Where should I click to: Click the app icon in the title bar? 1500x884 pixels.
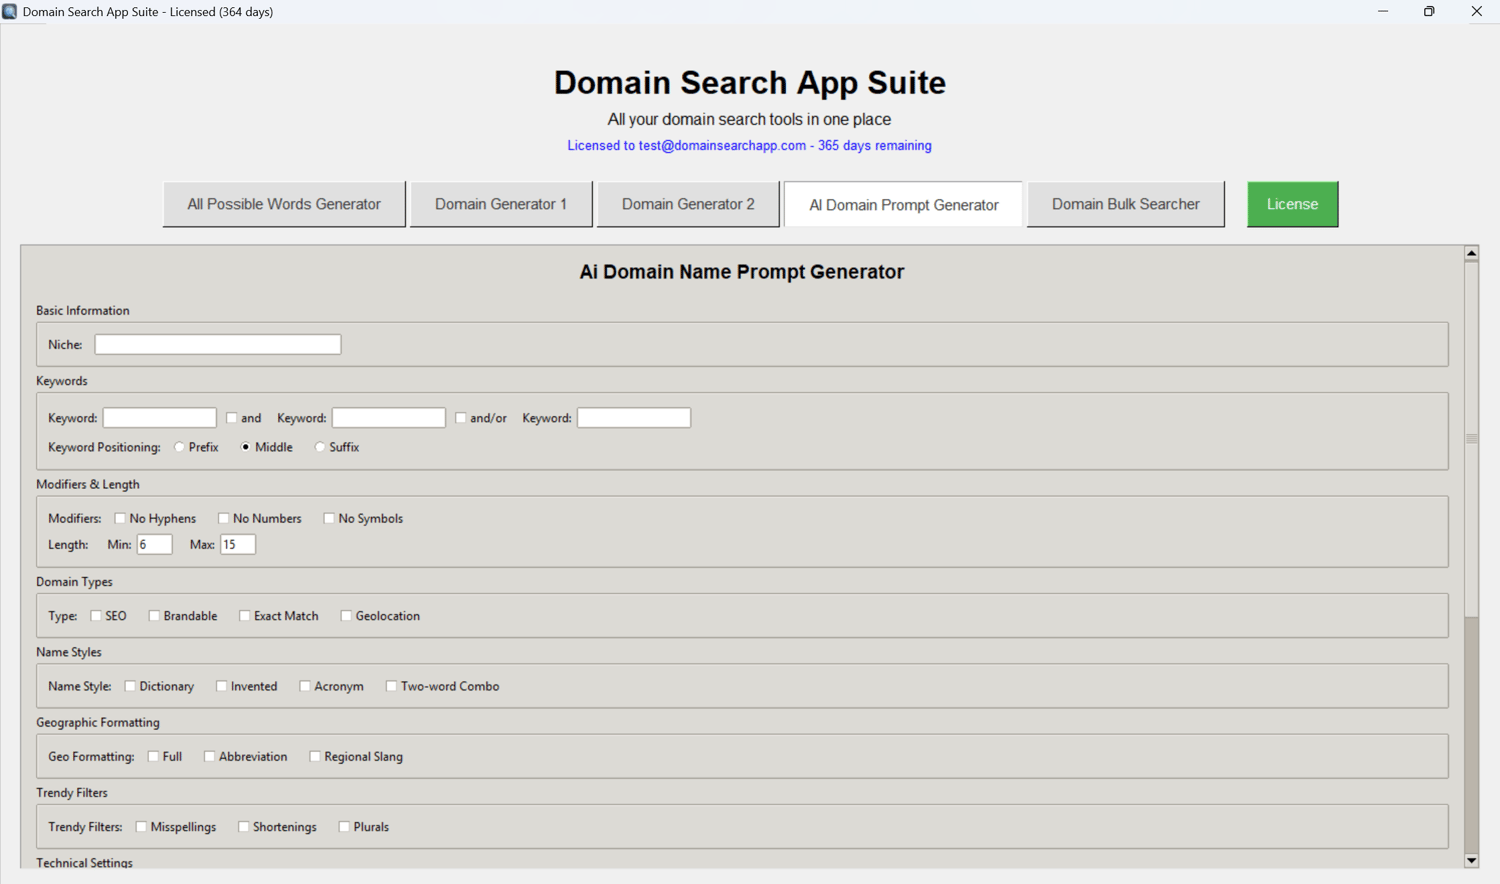coord(10,12)
